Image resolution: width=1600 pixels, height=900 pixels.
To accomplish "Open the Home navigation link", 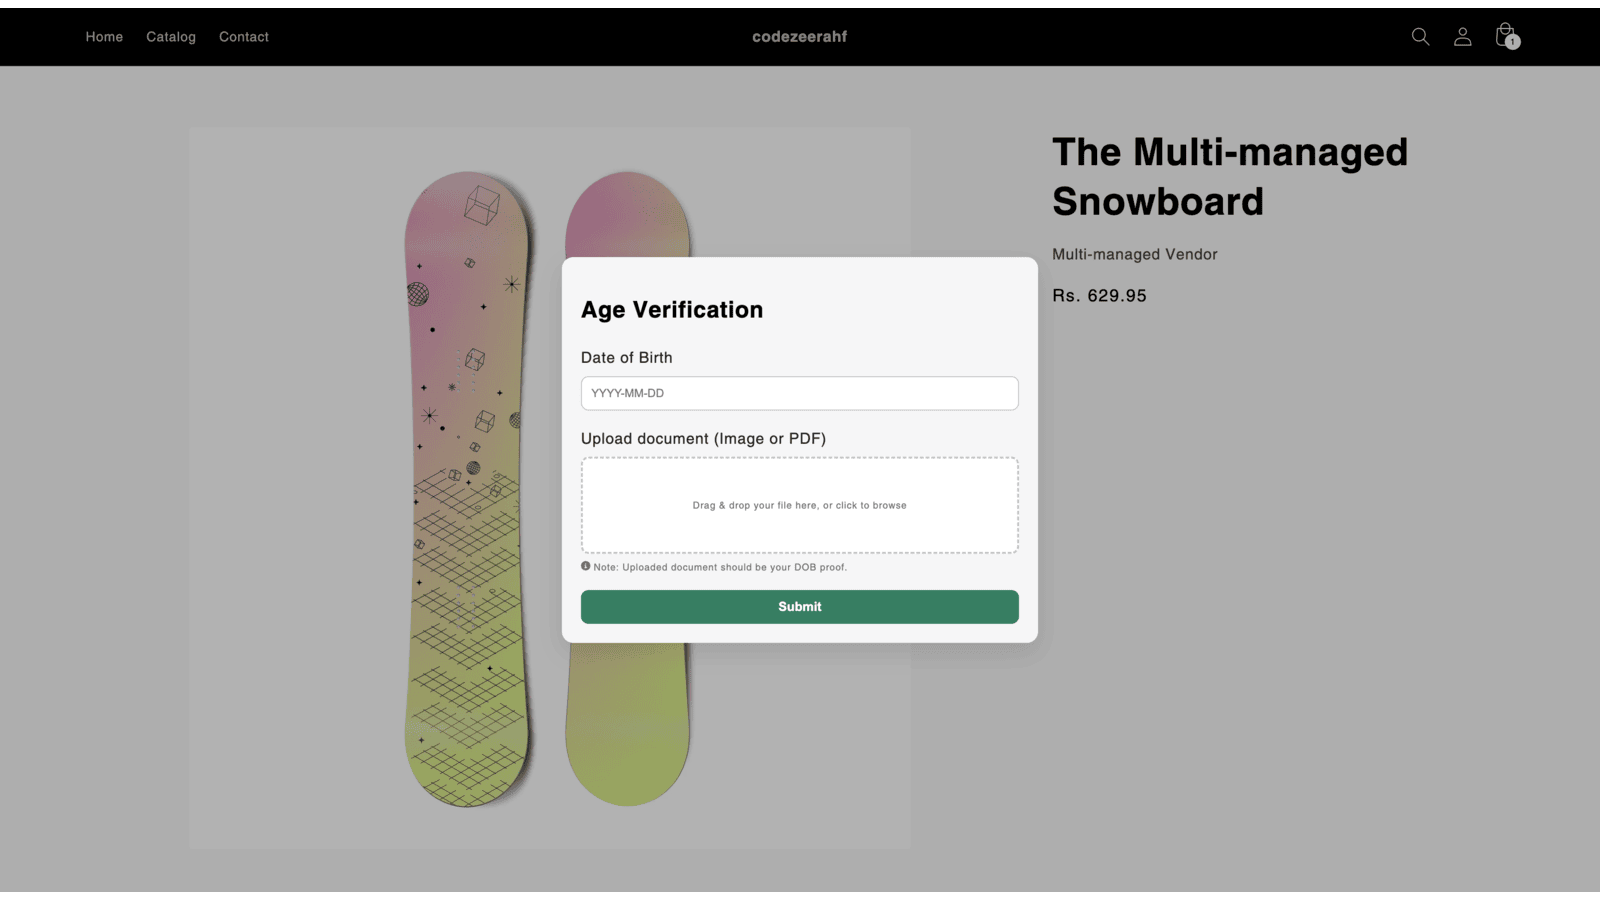I will pyautogui.click(x=104, y=36).
